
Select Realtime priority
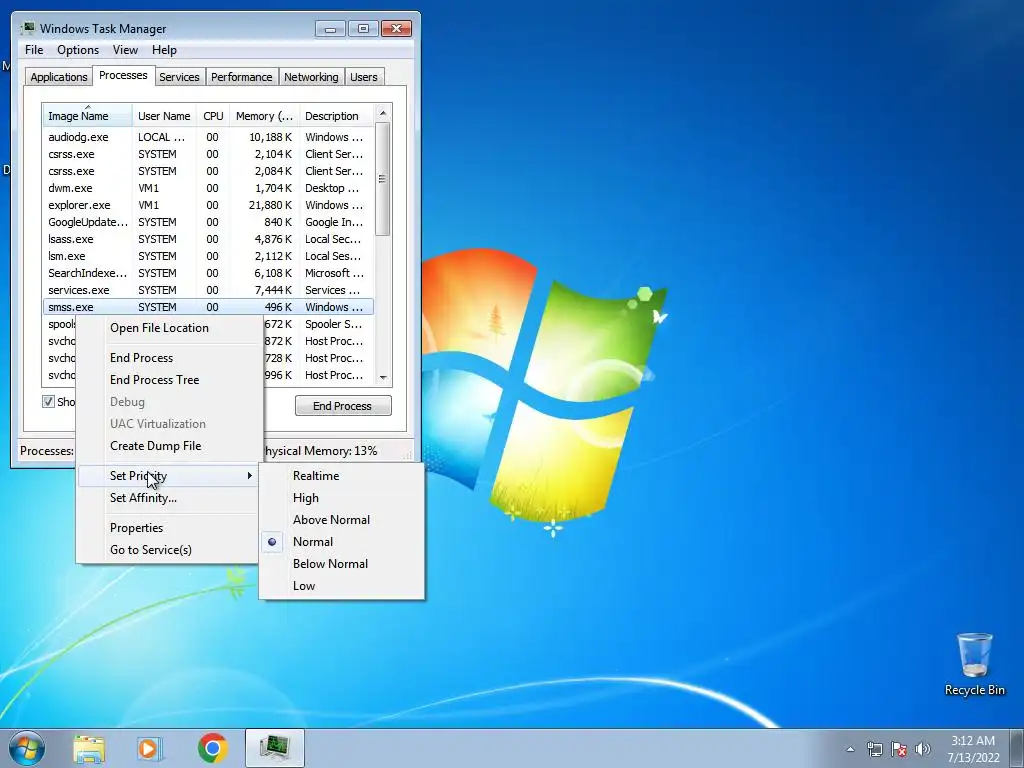(342, 475)
